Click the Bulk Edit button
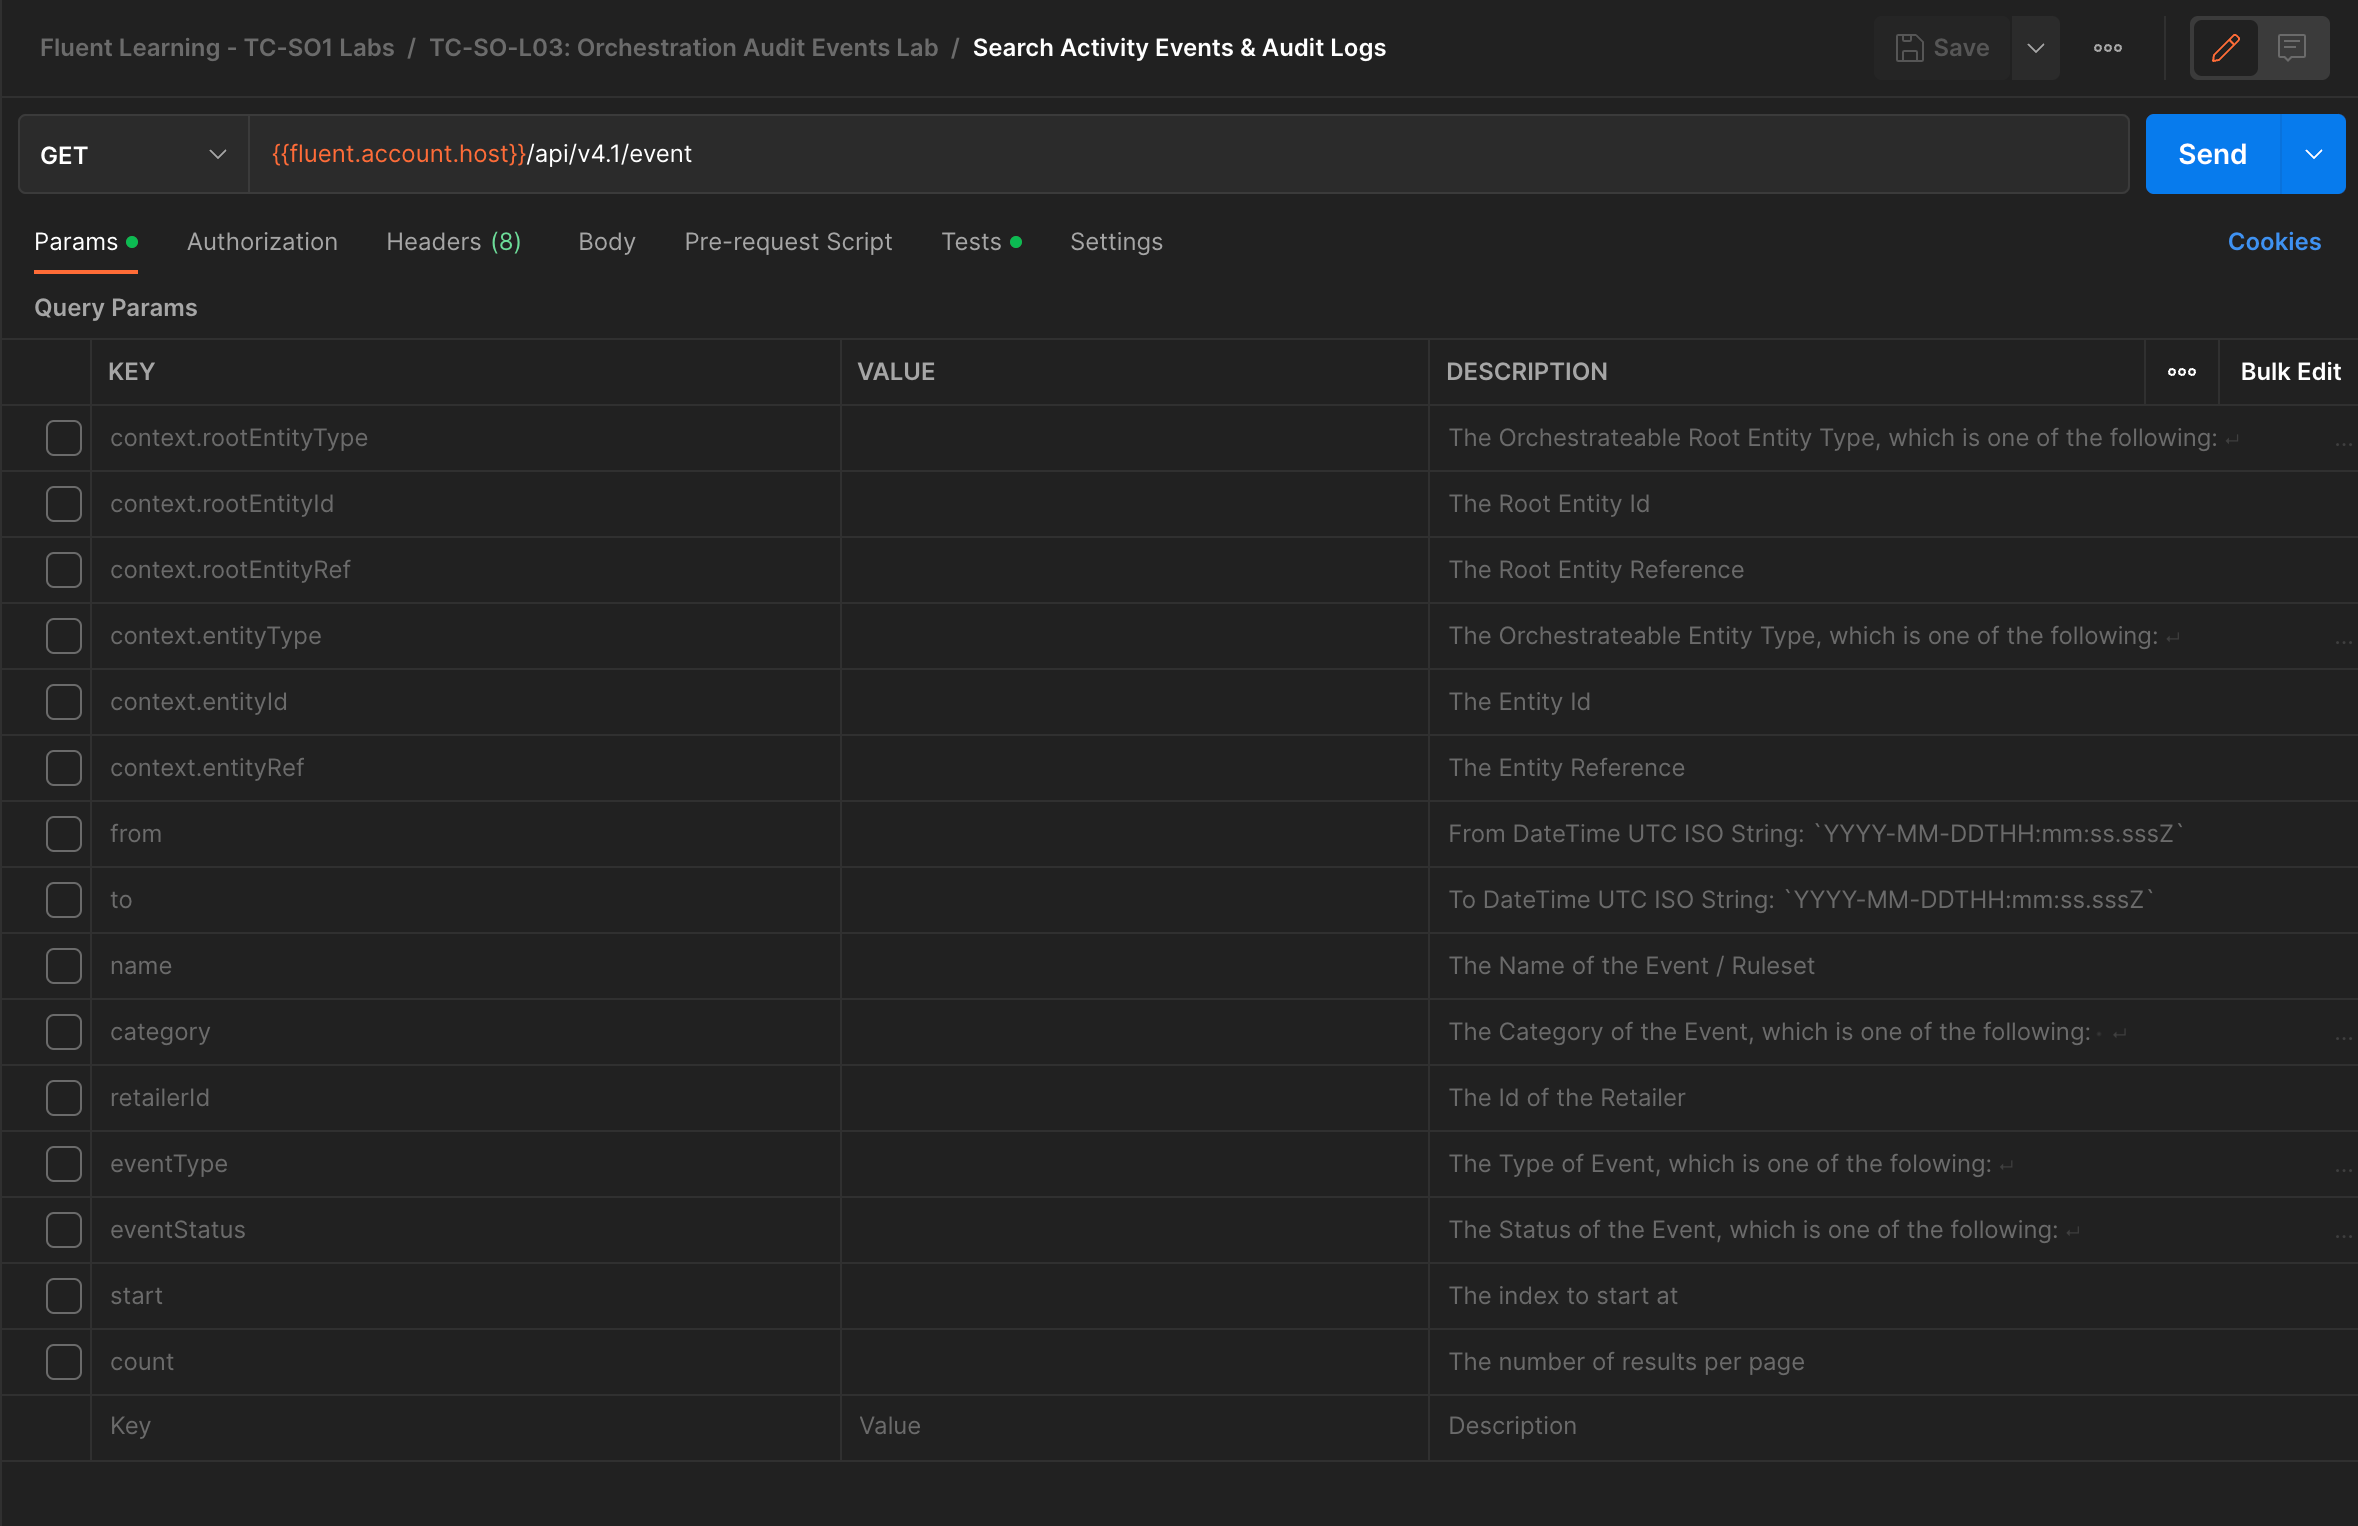The image size is (2358, 1526). coord(2289,372)
